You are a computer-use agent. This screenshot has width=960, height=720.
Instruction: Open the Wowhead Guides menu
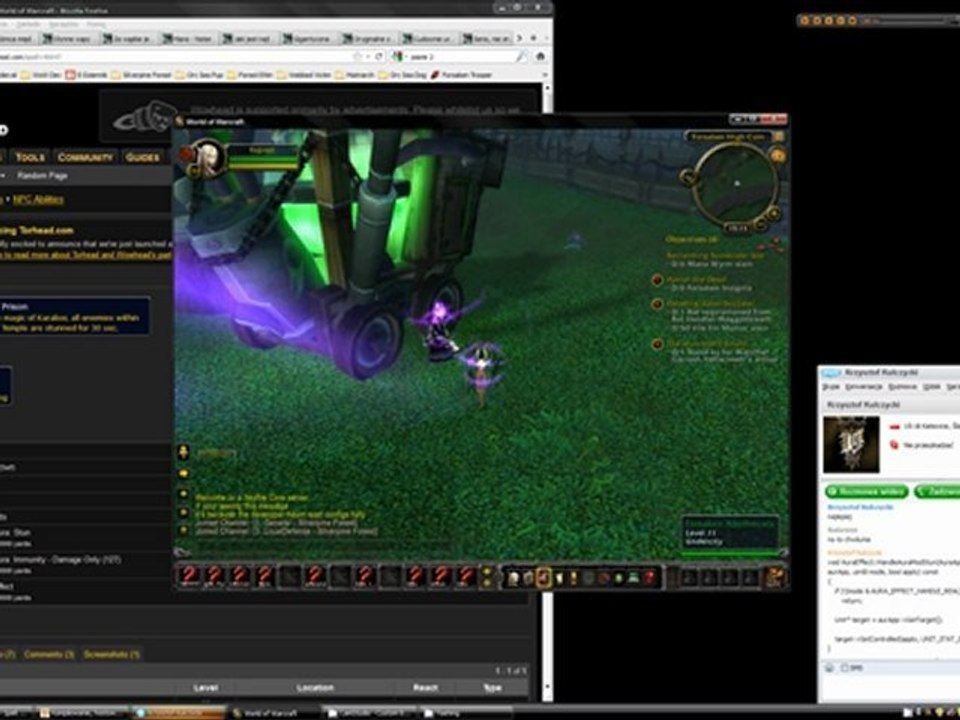coord(142,157)
